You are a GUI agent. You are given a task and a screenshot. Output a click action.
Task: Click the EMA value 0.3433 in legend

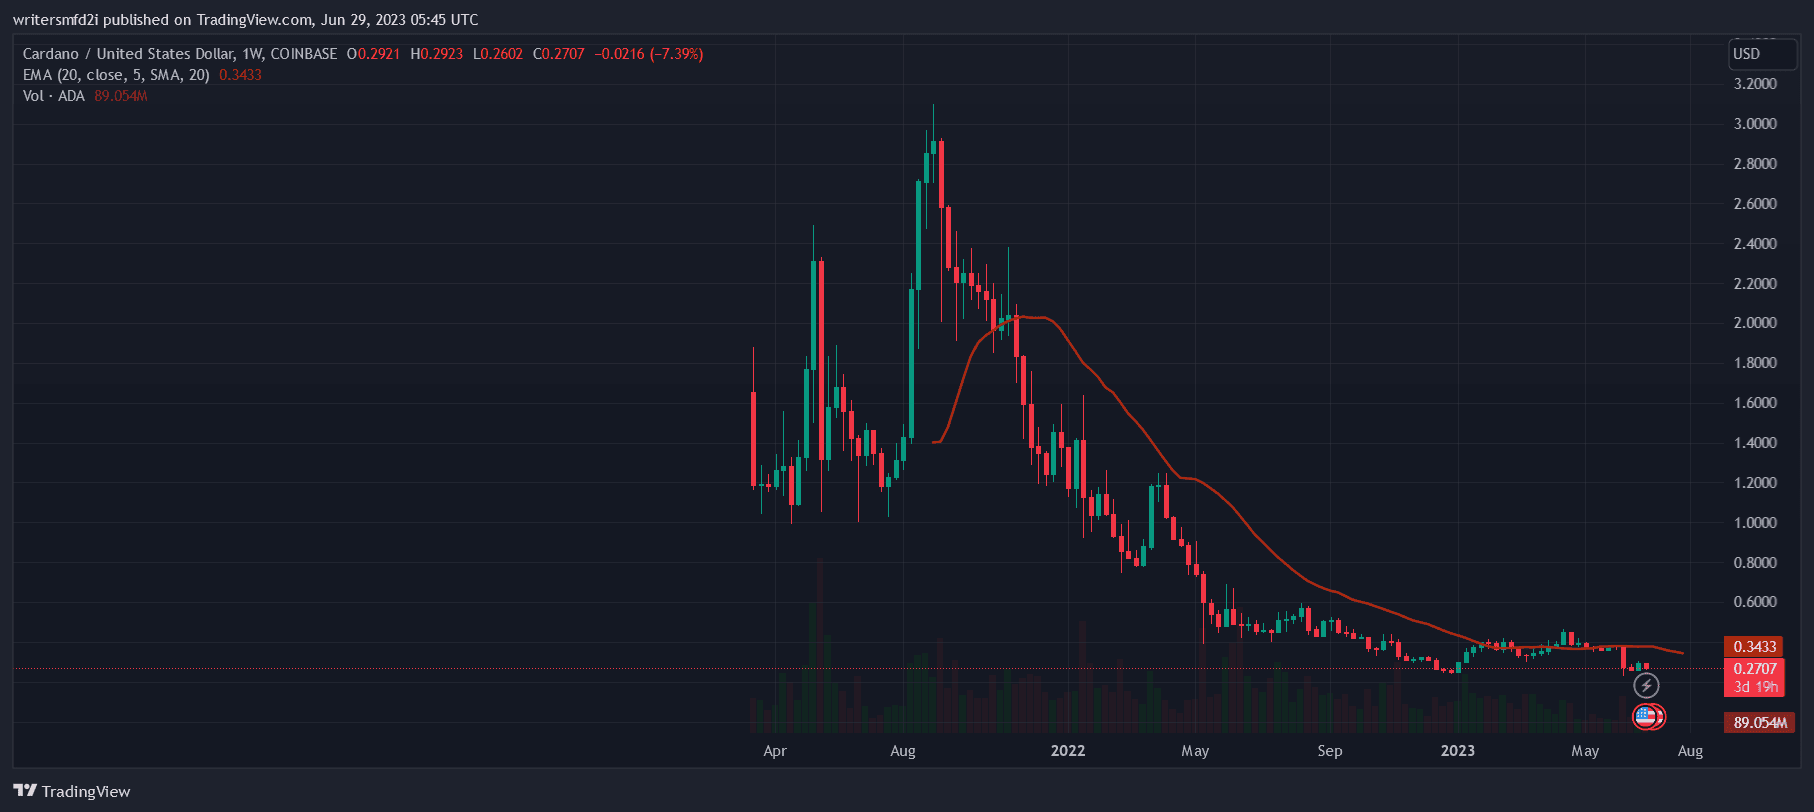240,75
